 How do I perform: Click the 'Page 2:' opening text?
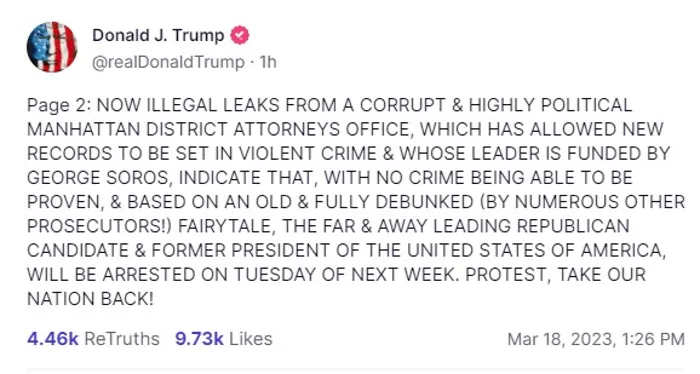[x=59, y=105]
